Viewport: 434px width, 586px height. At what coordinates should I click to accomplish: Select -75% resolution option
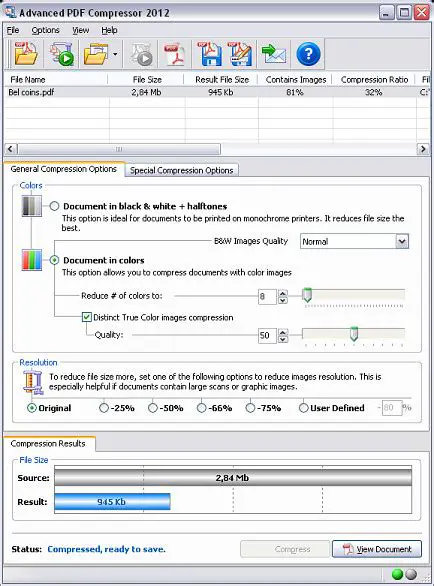tap(250, 408)
